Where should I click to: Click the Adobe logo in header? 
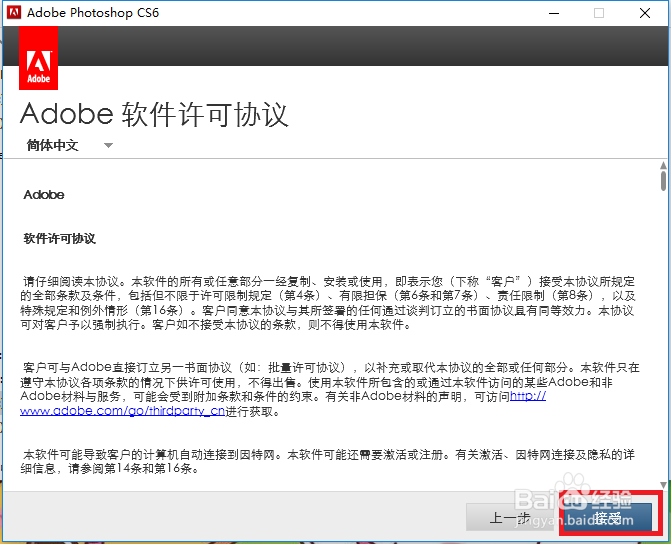point(39,58)
